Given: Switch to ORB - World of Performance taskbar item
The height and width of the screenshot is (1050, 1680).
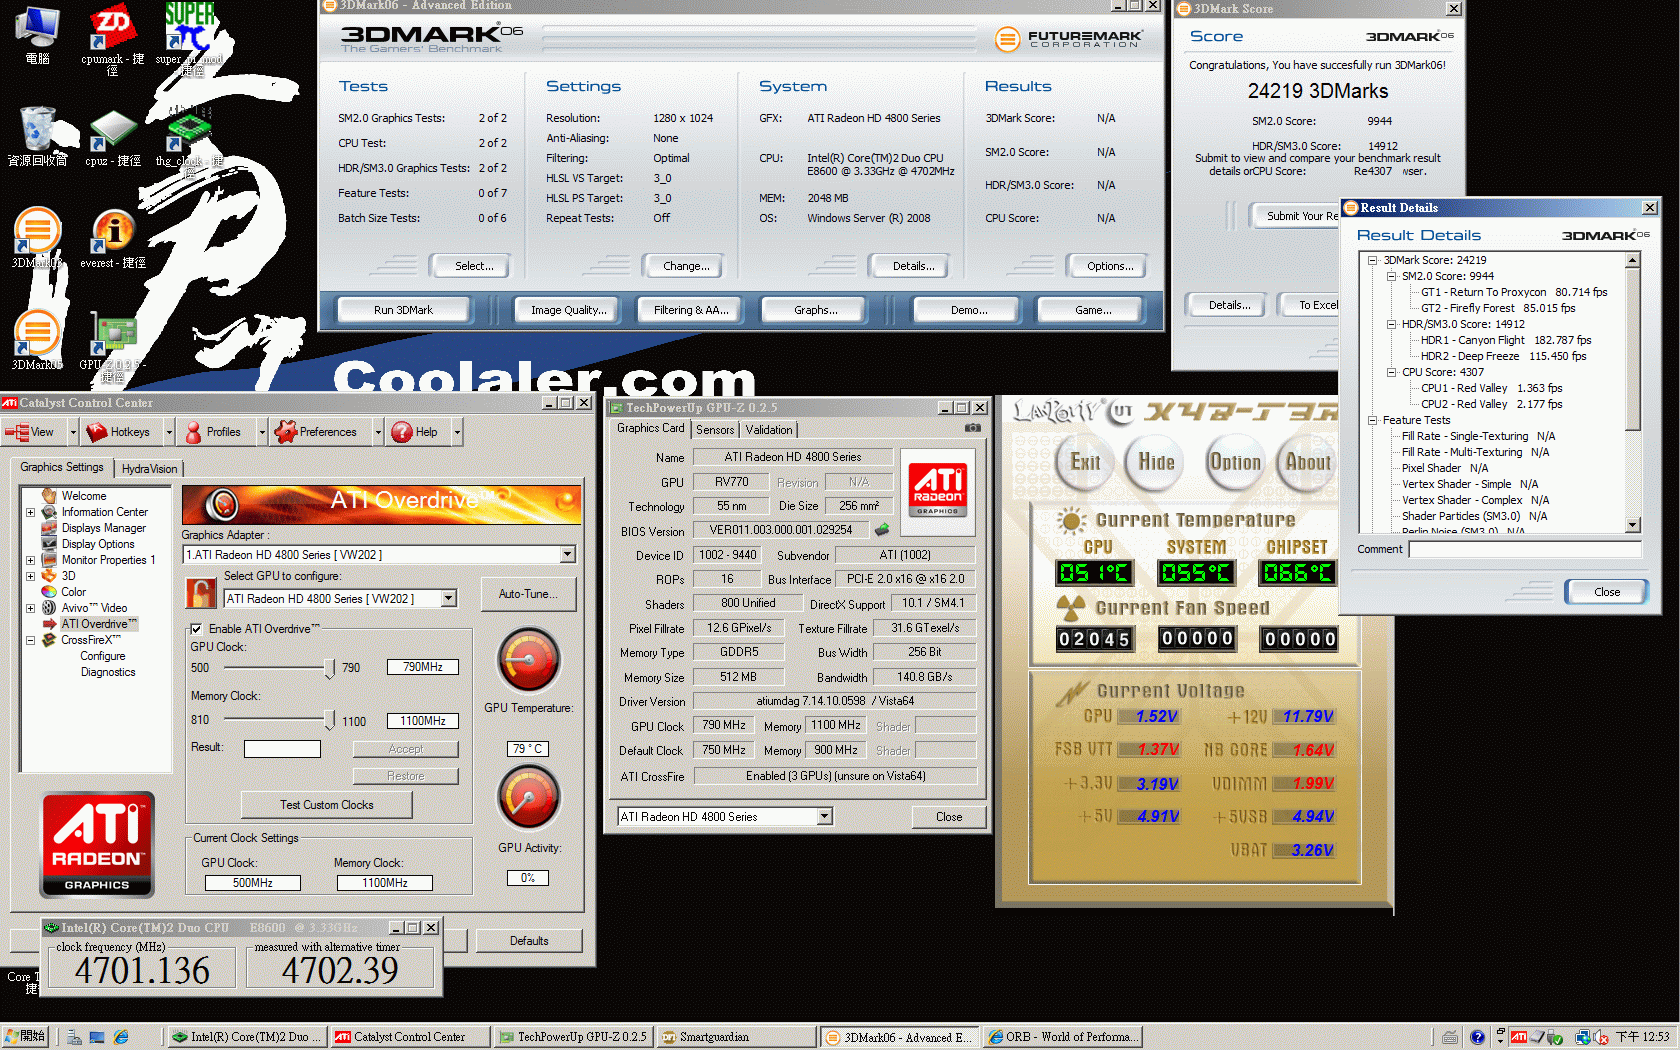Looking at the screenshot, I should pyautogui.click(x=1063, y=1037).
